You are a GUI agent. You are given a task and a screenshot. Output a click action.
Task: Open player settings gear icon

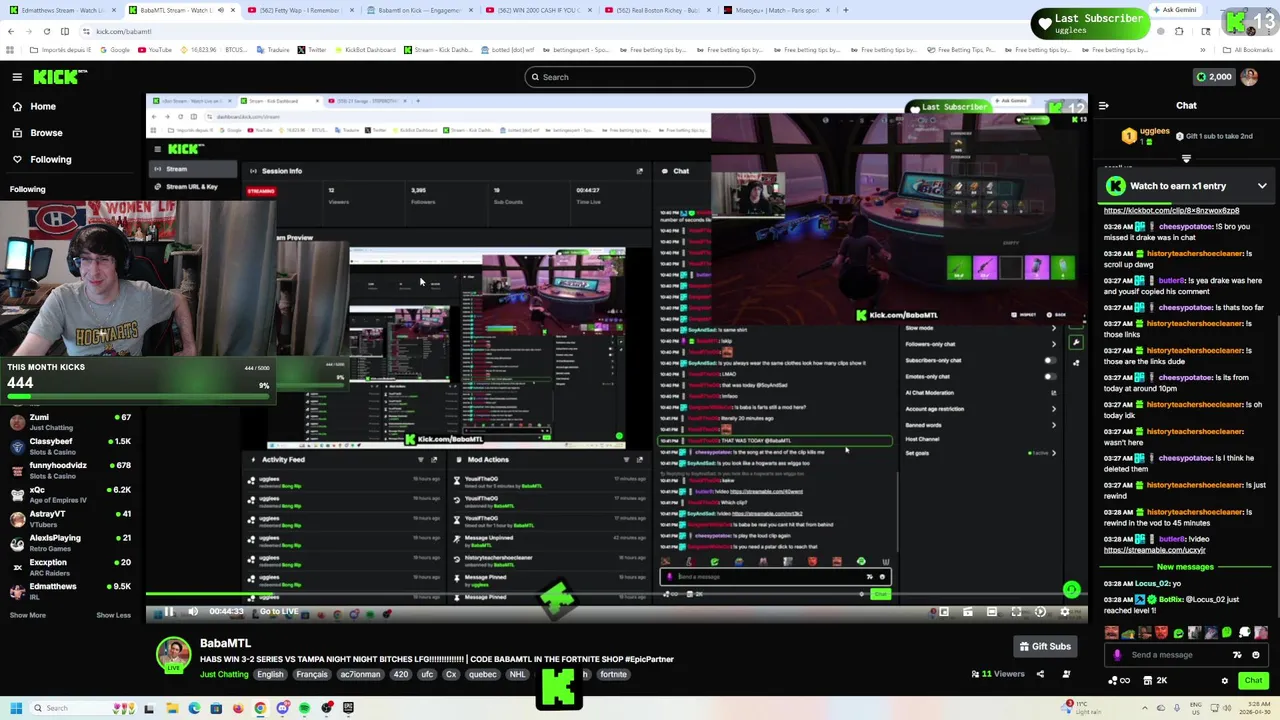[x=1065, y=612]
